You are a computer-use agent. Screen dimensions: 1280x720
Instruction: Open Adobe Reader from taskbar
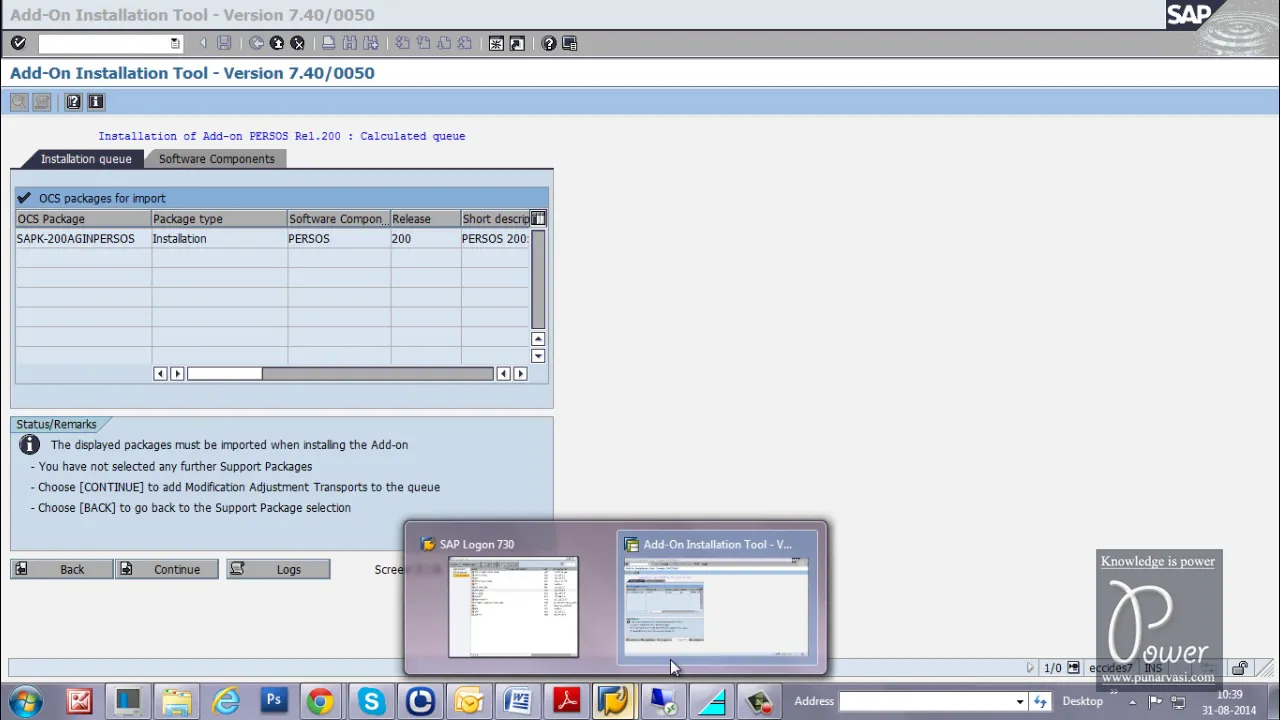pos(566,701)
